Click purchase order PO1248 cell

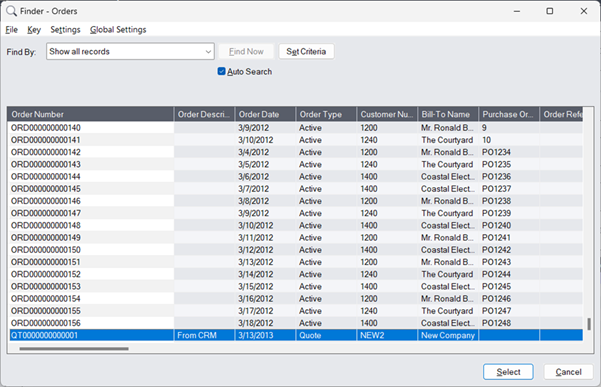(509, 323)
